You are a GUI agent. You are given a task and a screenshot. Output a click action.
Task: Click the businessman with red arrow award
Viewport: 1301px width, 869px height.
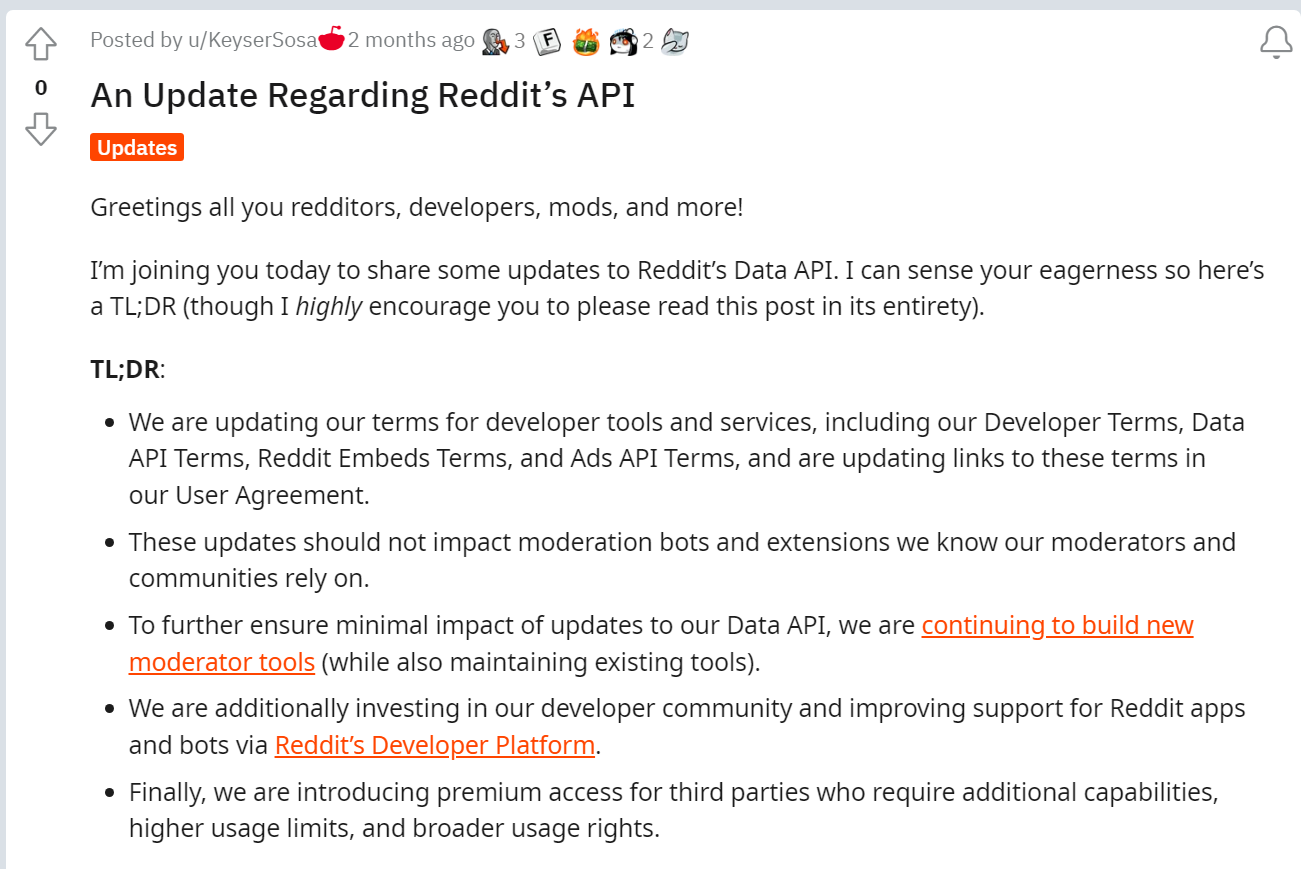tap(494, 41)
